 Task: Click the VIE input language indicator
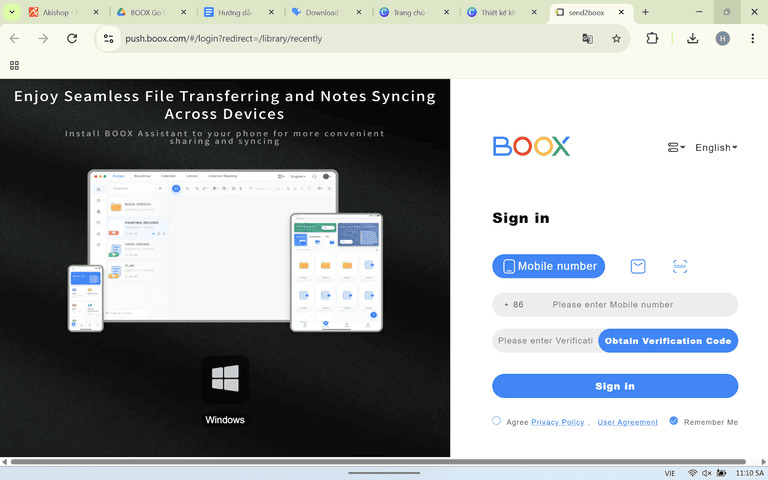670,473
